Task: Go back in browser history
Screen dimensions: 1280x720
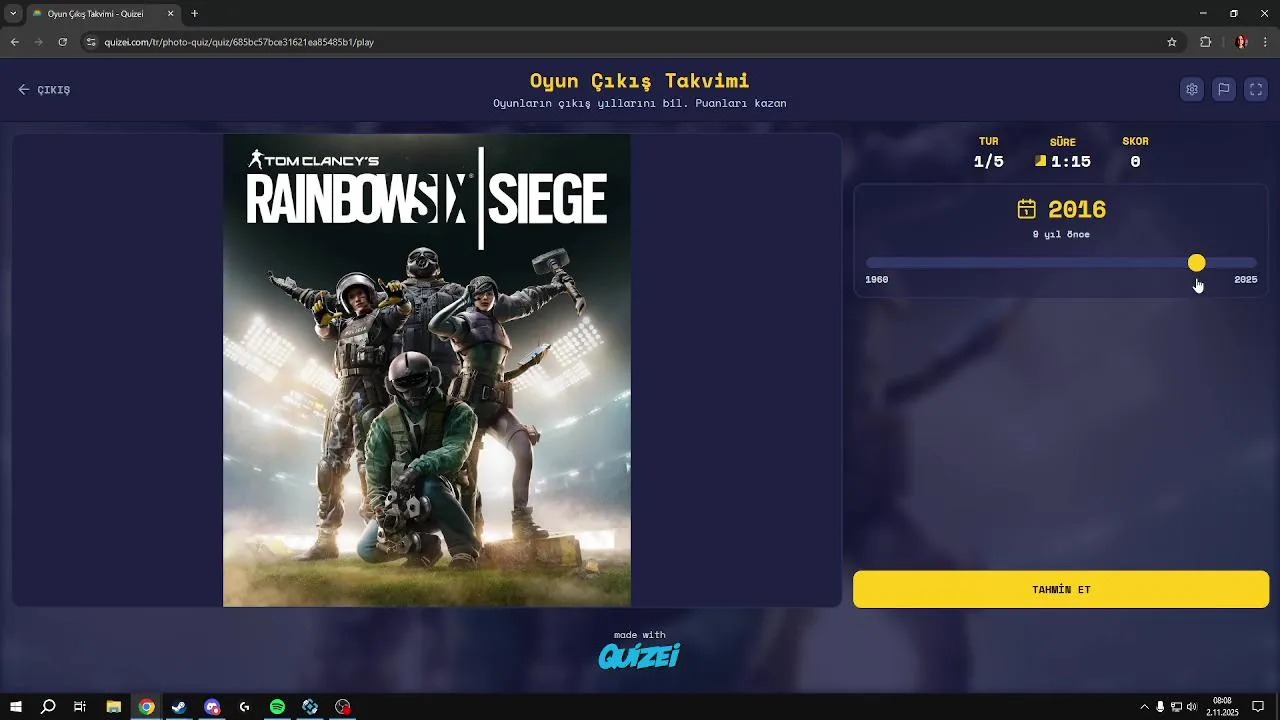Action: [14, 42]
